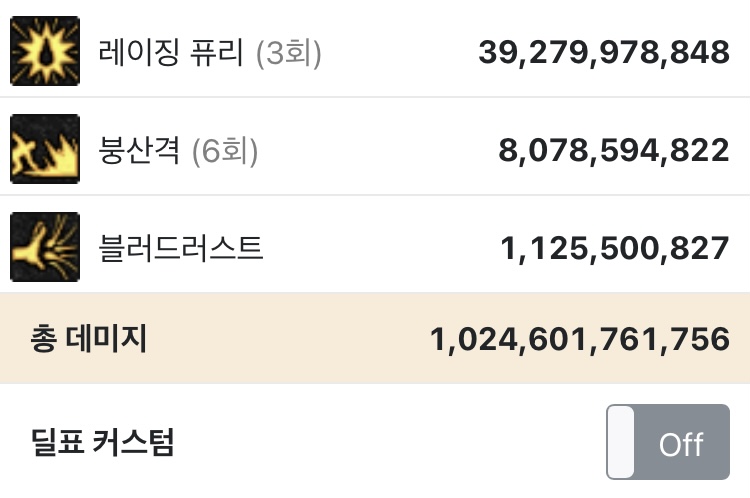Click the 붕산격 skill icon
Image resolution: width=750 pixels, height=498 pixels.
(44, 148)
